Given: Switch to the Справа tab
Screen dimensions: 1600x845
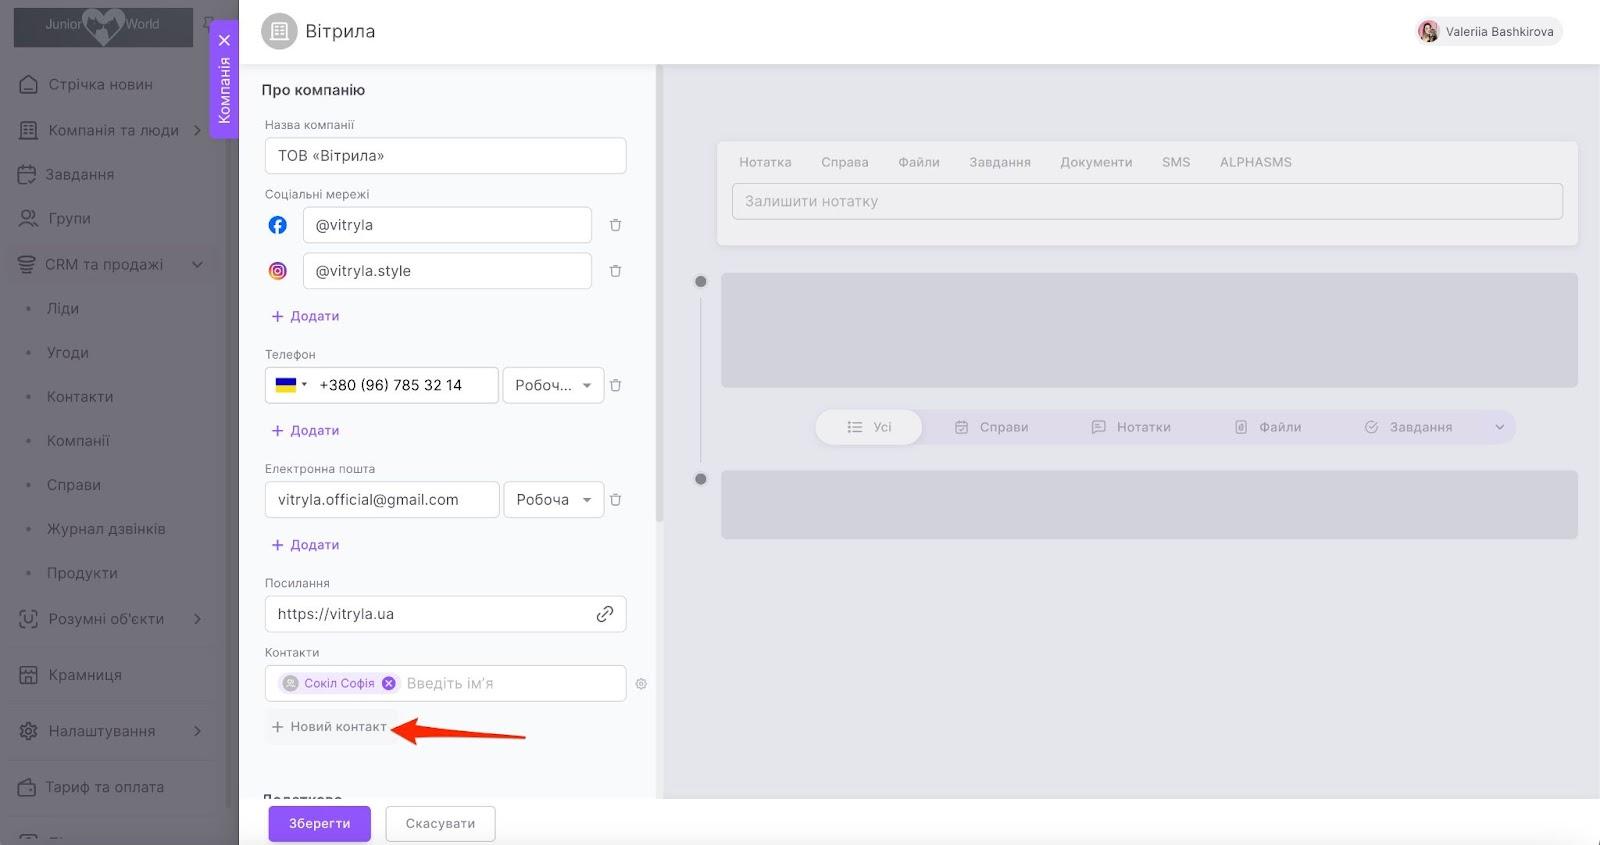Looking at the screenshot, I should pos(844,162).
